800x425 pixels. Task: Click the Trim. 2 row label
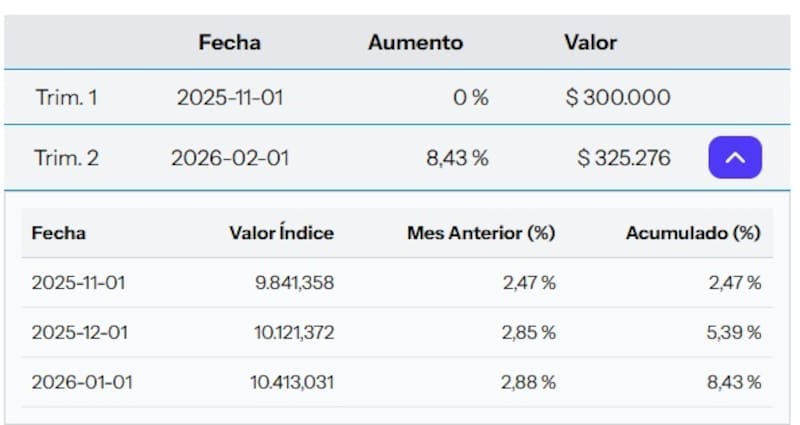(67, 158)
